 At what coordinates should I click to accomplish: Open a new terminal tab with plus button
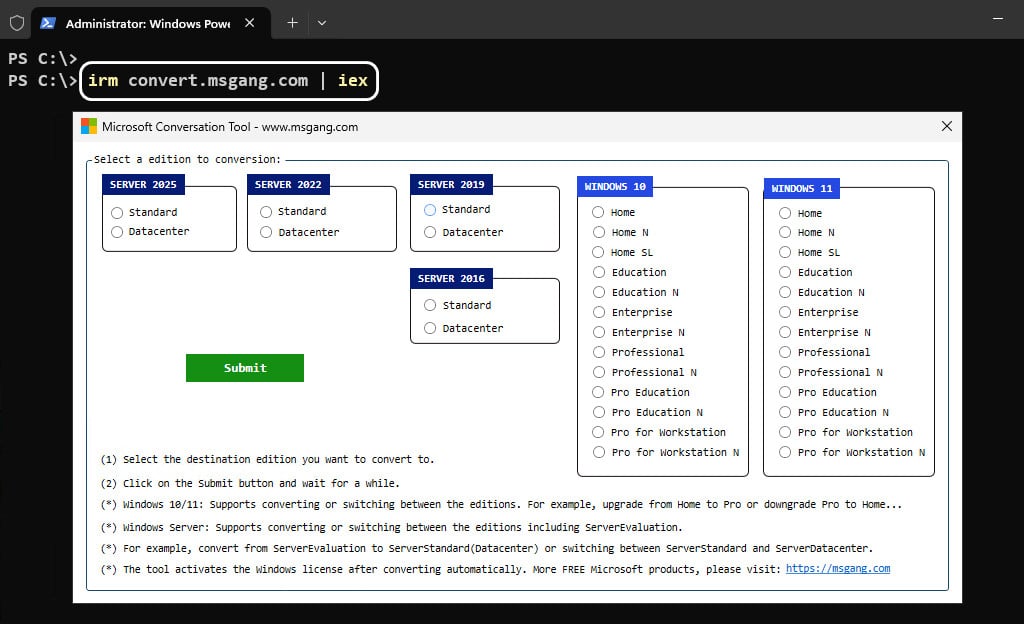[x=293, y=23]
